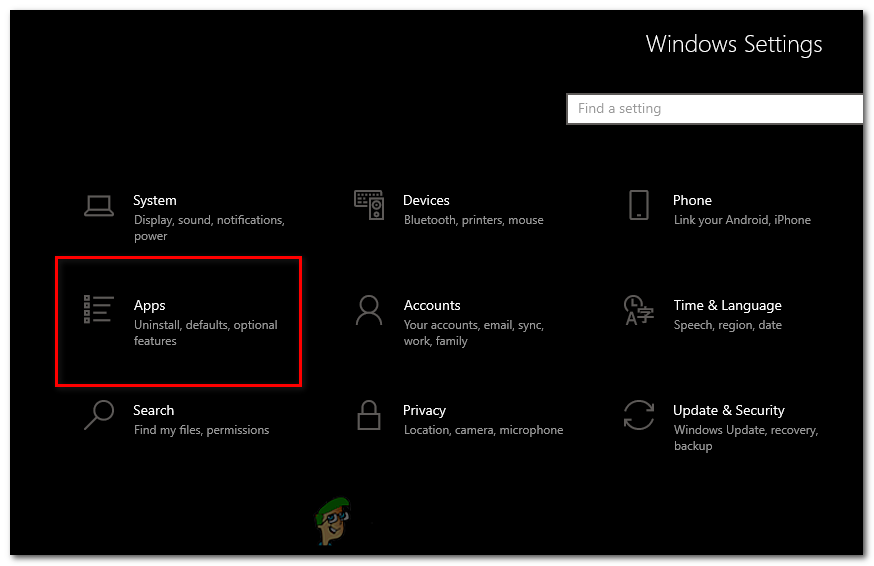Click the Update & Security sync icon
This screenshot has height=566, width=874.
pos(639,415)
